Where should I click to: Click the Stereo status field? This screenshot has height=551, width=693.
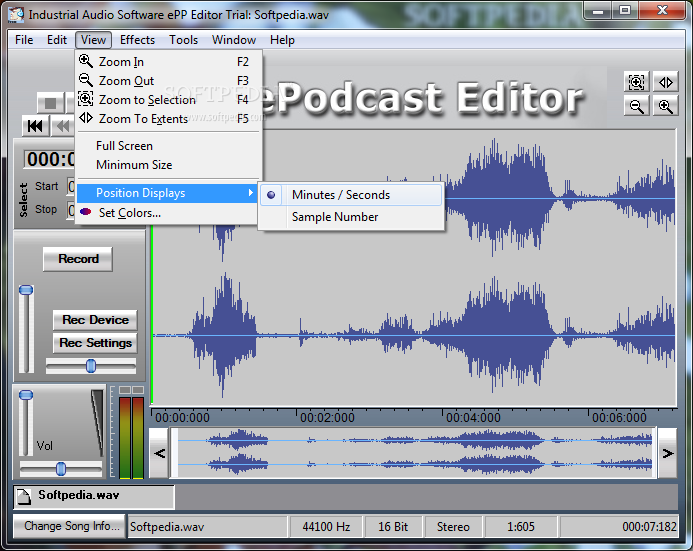pos(453,527)
